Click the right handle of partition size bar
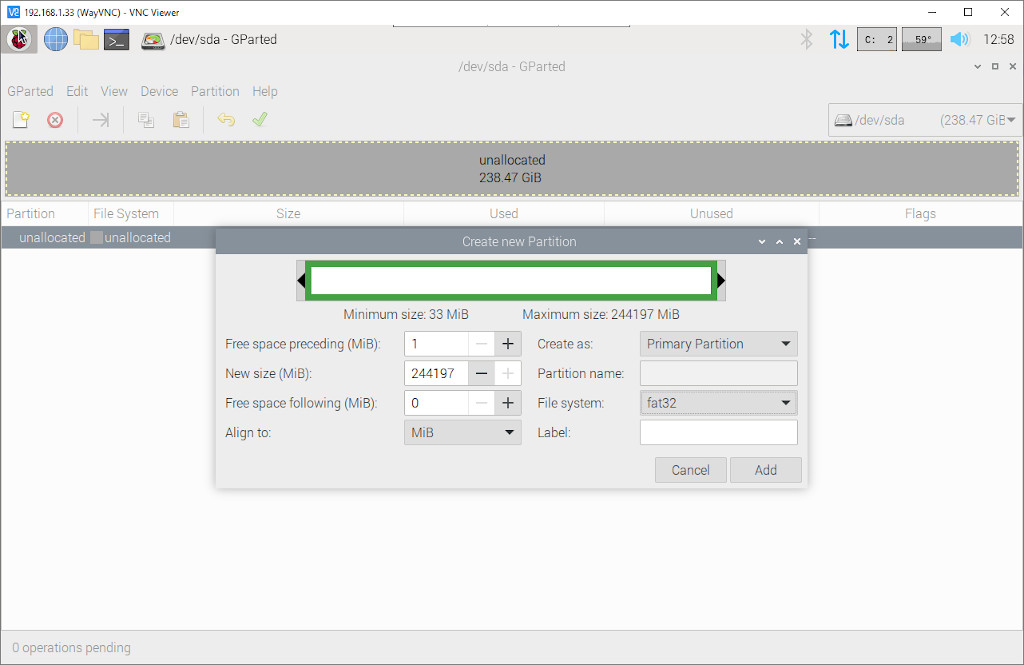Viewport: 1024px width, 665px height. tap(721, 281)
